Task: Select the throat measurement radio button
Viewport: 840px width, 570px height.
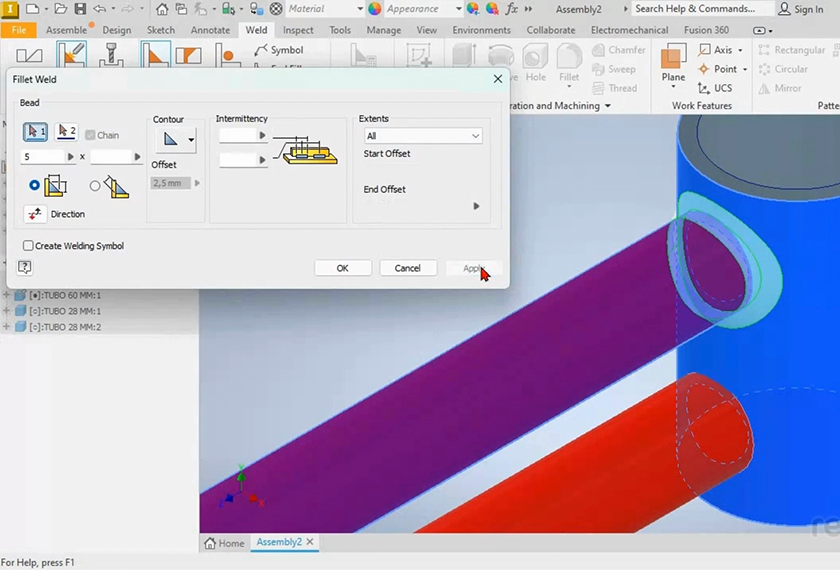Action: point(95,185)
